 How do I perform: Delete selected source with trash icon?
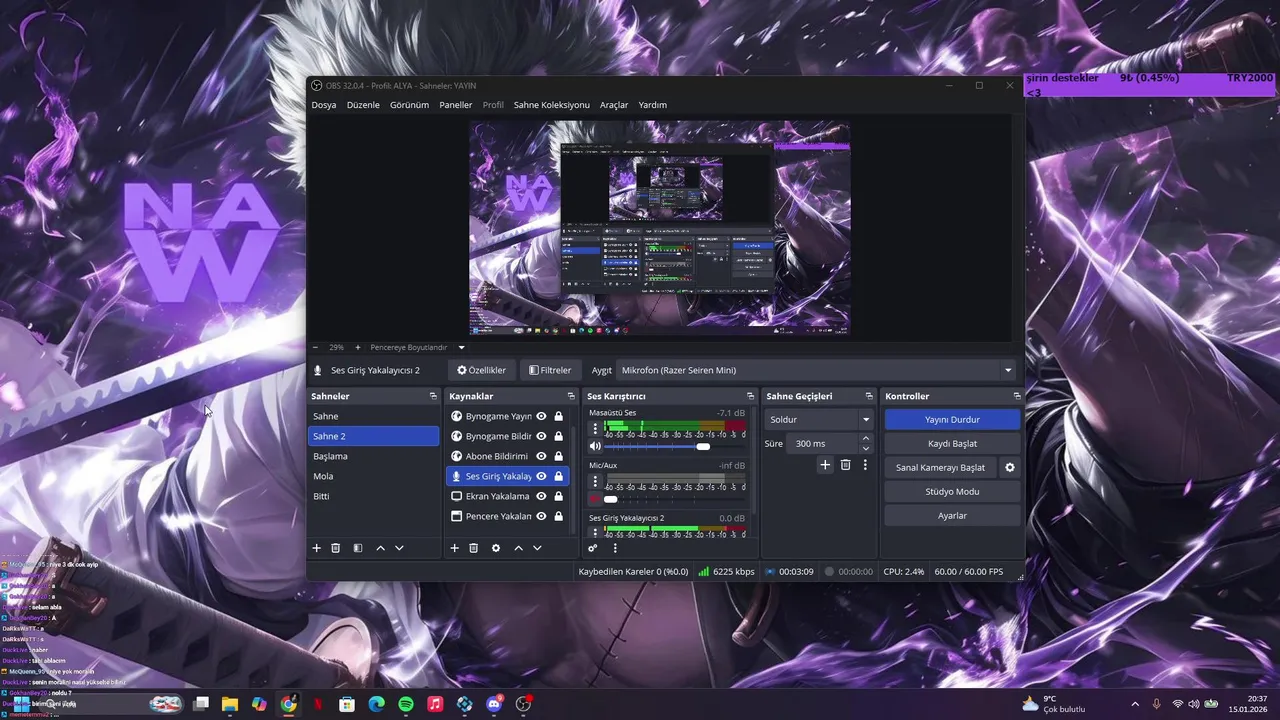pos(474,548)
